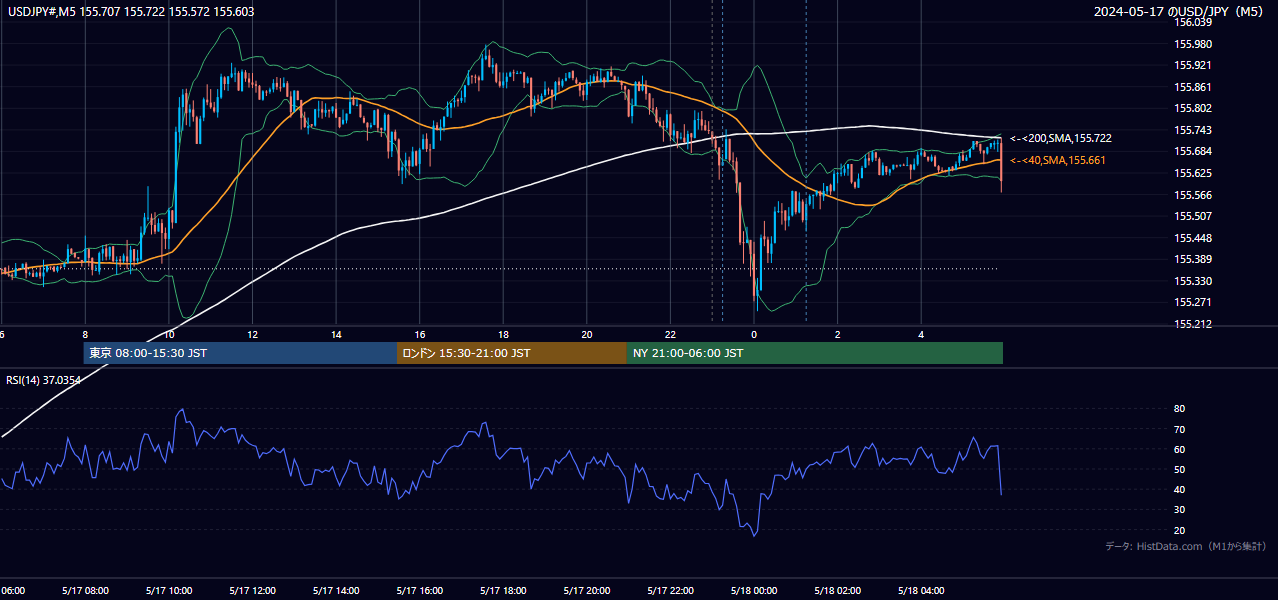Click price axis value 155.271
This screenshot has width=1278, height=600.
click(1193, 302)
